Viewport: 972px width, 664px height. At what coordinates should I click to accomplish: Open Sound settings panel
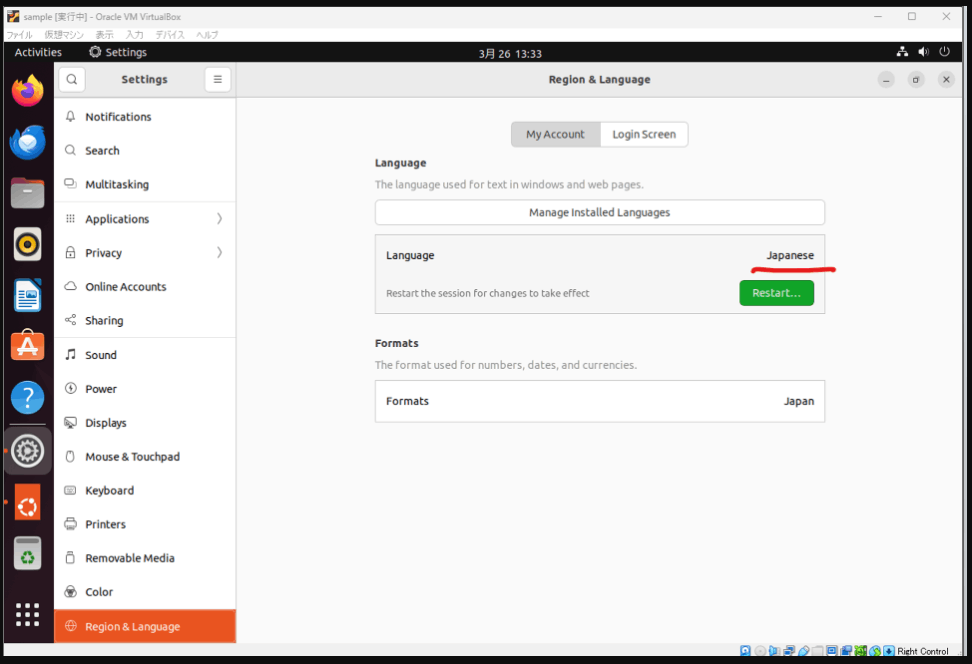coord(145,355)
